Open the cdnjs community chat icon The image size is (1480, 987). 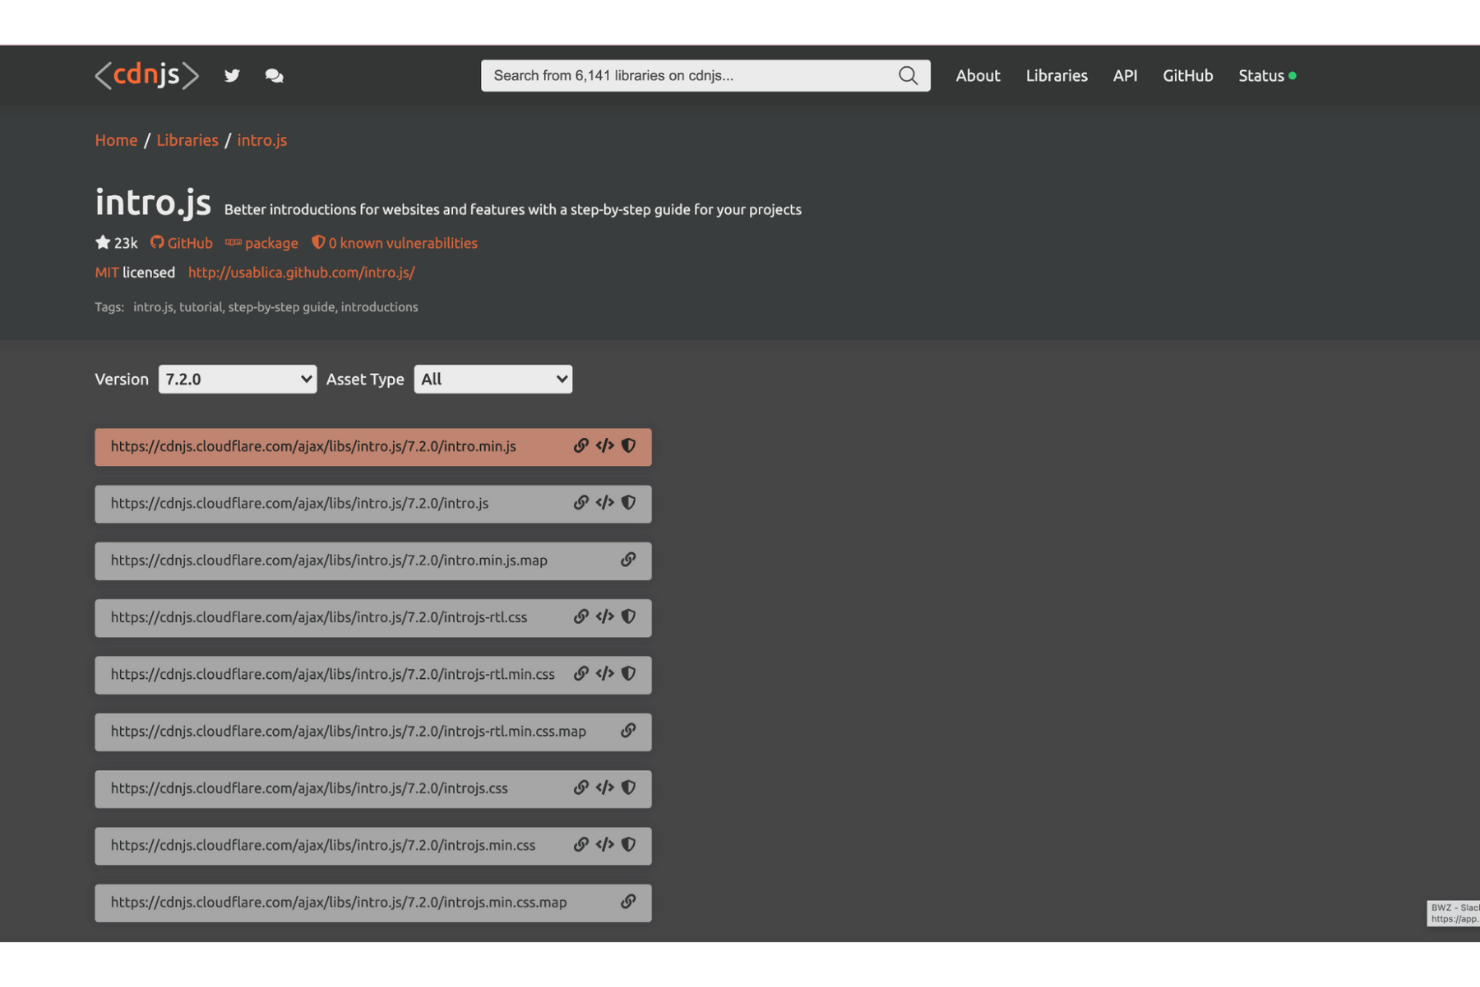coord(274,76)
